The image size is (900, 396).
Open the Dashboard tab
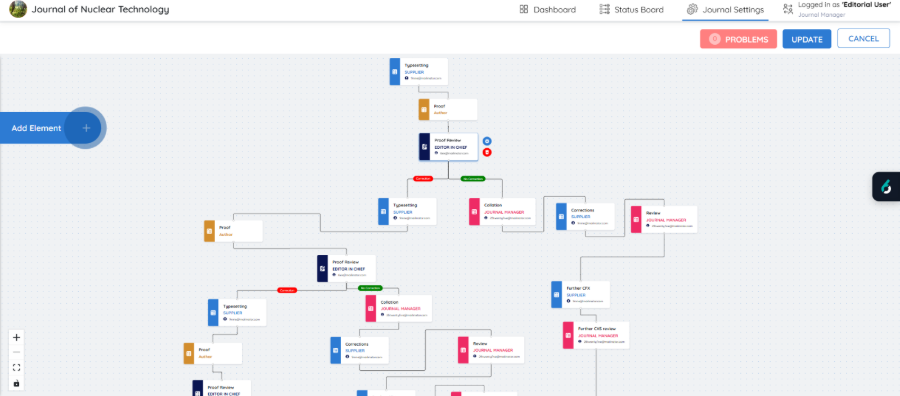(548, 10)
